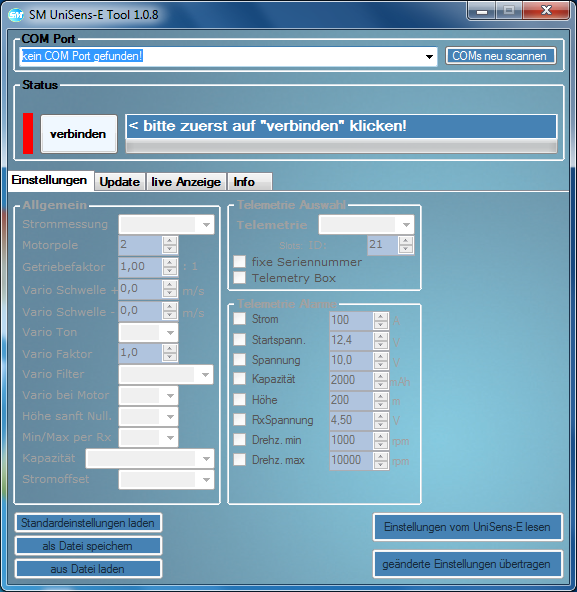Click COMs neu scannen button
The image size is (577, 592).
500,56
